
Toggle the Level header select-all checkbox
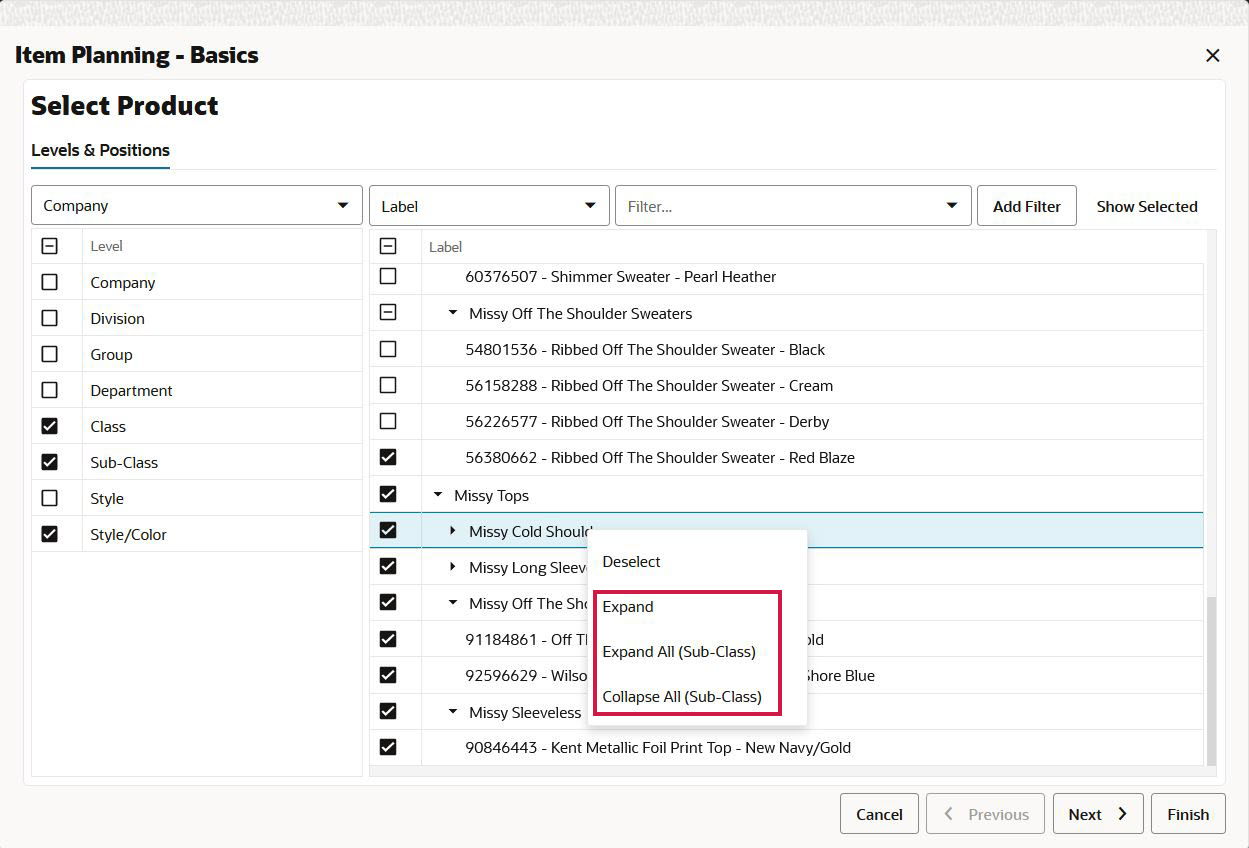click(49, 246)
